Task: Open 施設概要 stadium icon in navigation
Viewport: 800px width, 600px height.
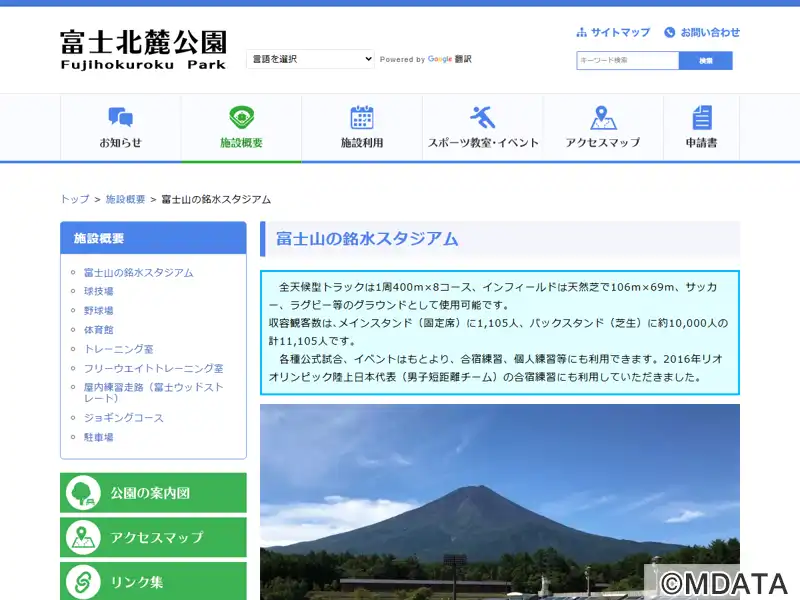Action: (x=241, y=118)
